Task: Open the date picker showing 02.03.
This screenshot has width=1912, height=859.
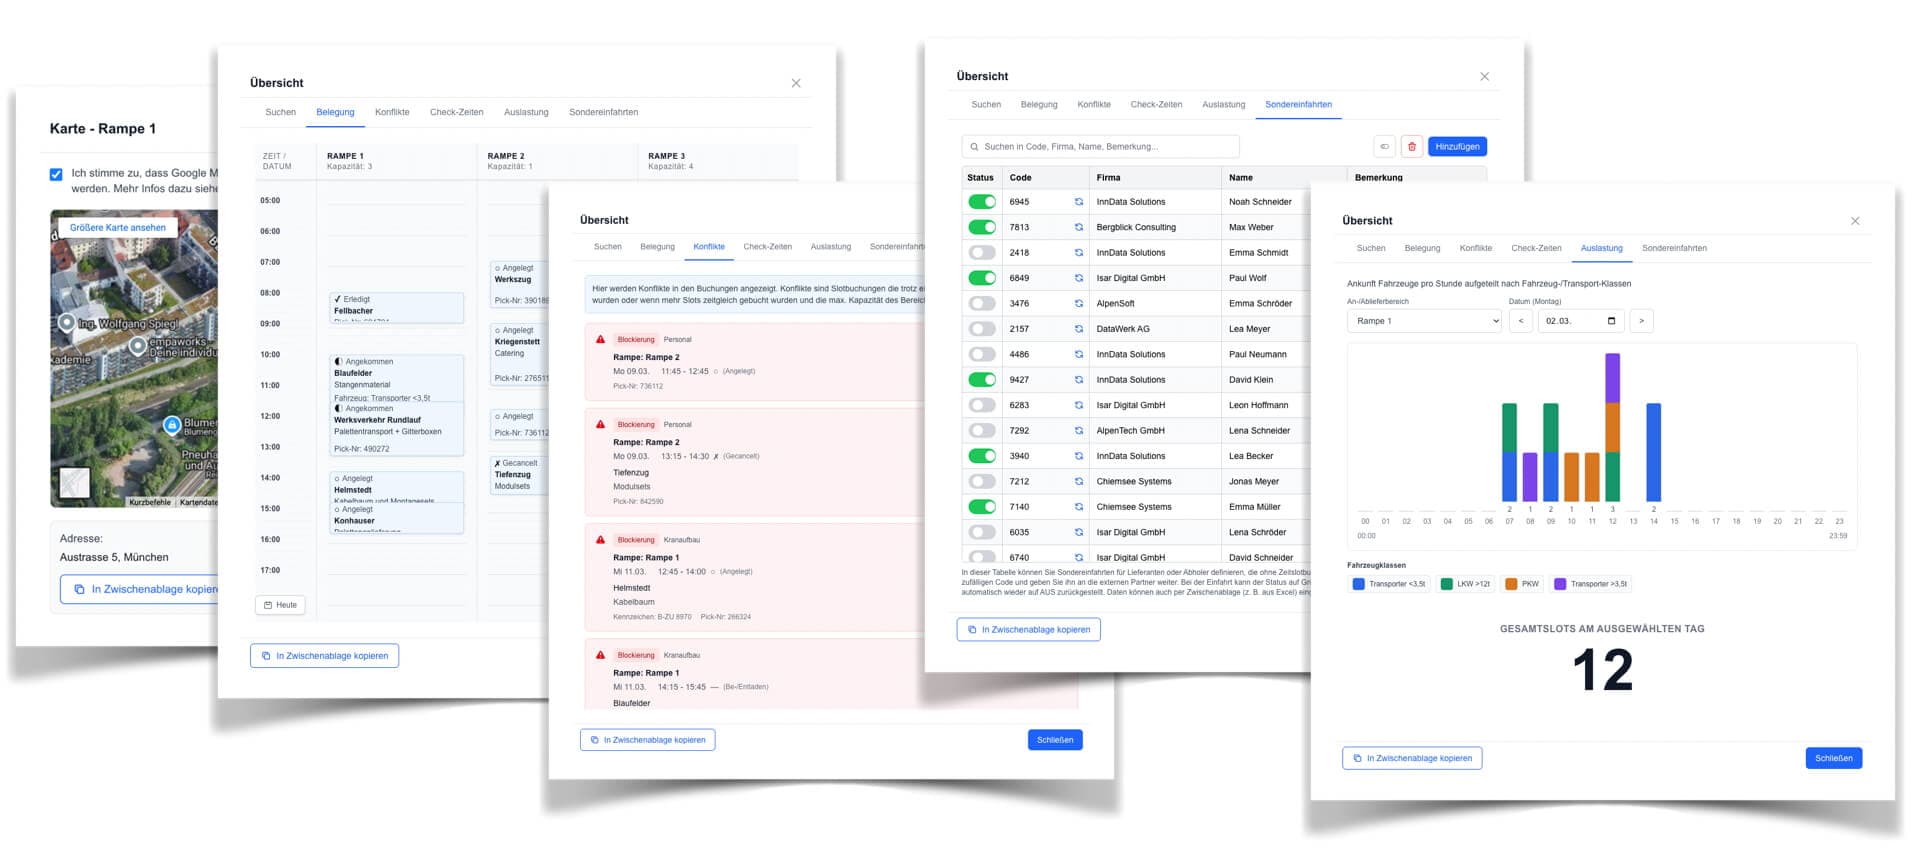Action: tap(1580, 321)
